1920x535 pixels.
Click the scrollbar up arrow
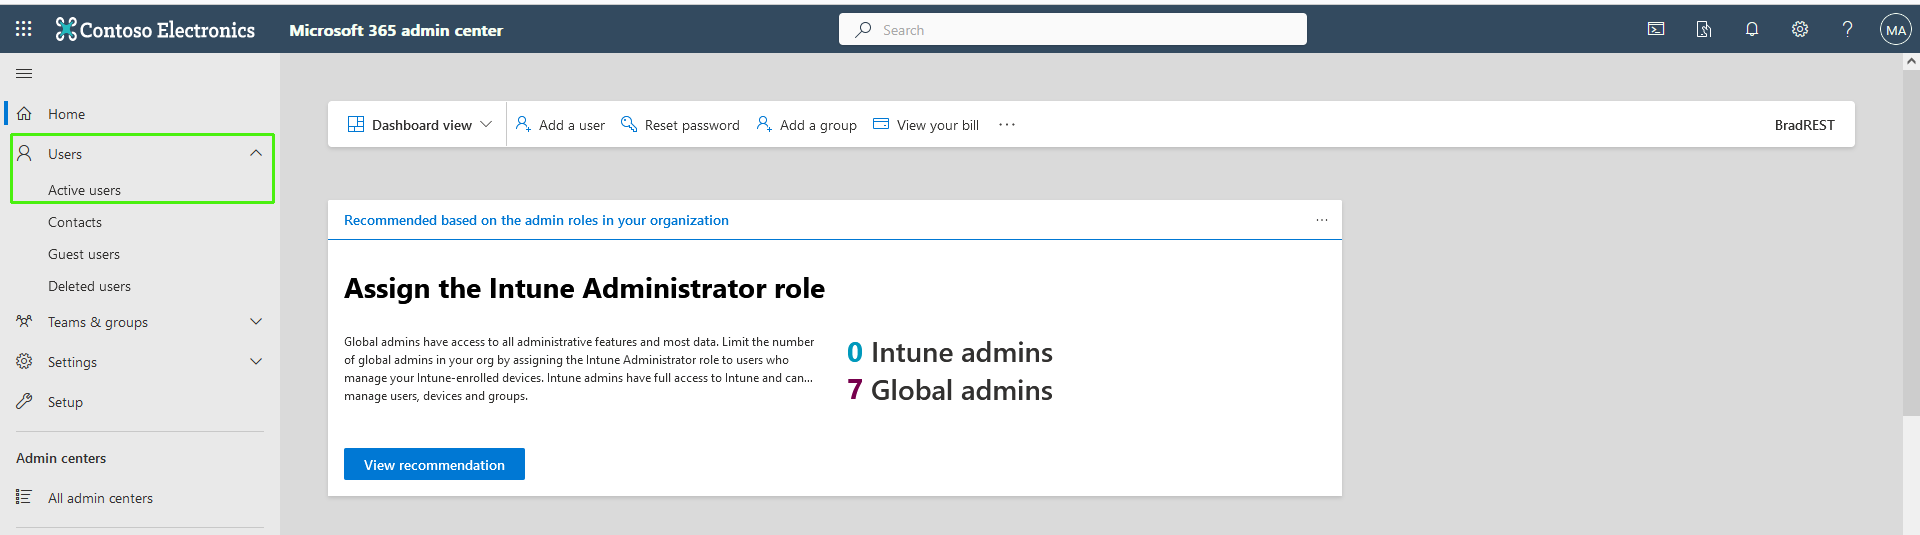point(1911,61)
